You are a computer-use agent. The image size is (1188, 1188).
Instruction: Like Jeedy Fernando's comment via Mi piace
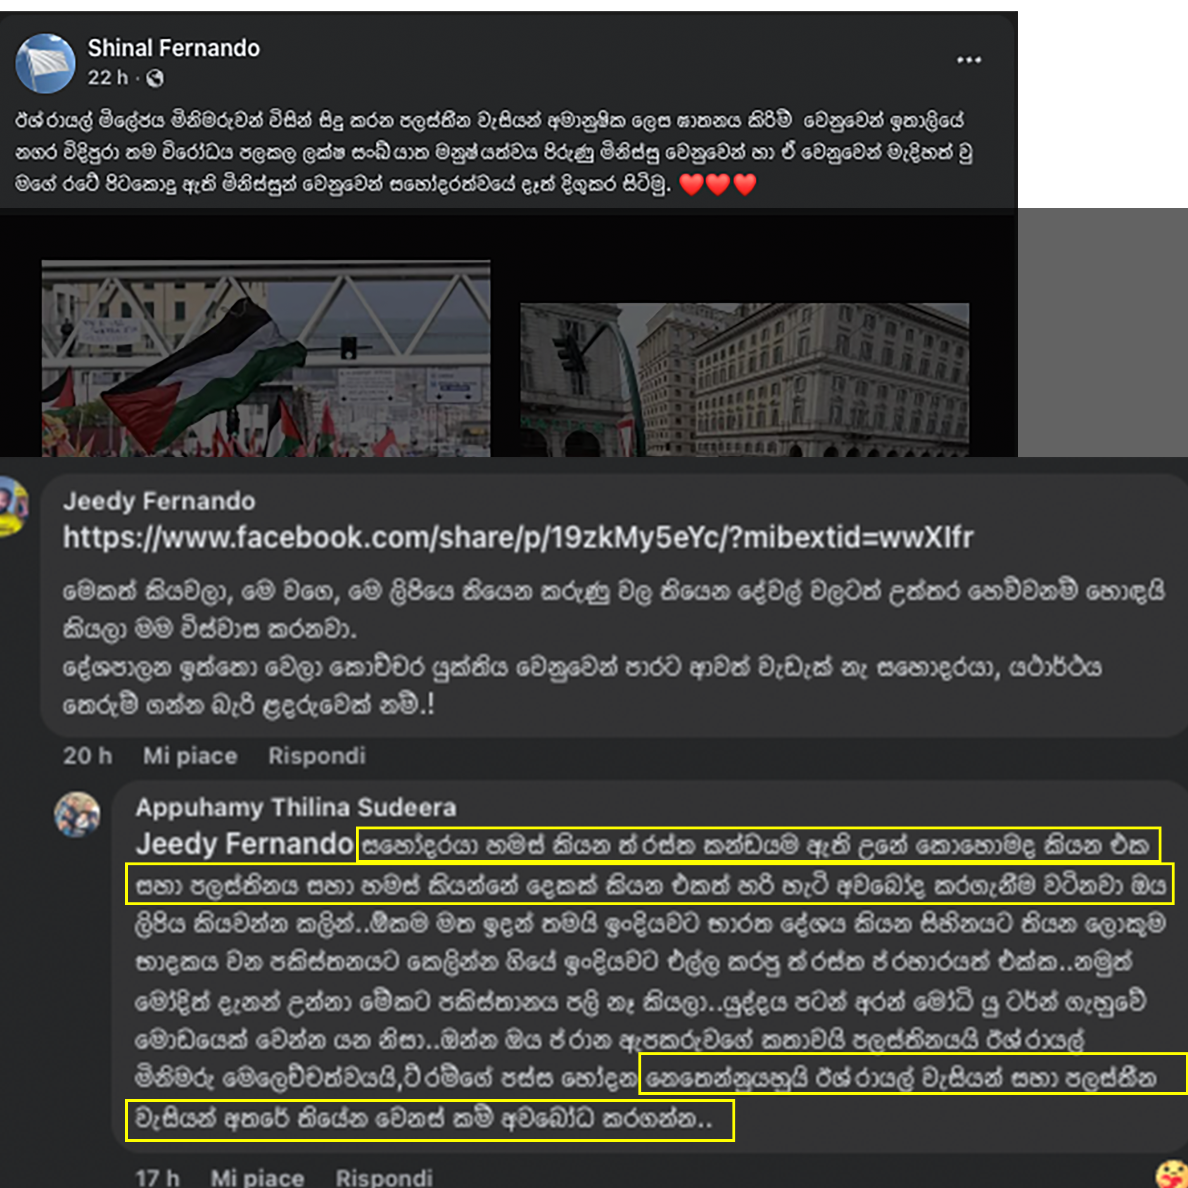tap(190, 755)
